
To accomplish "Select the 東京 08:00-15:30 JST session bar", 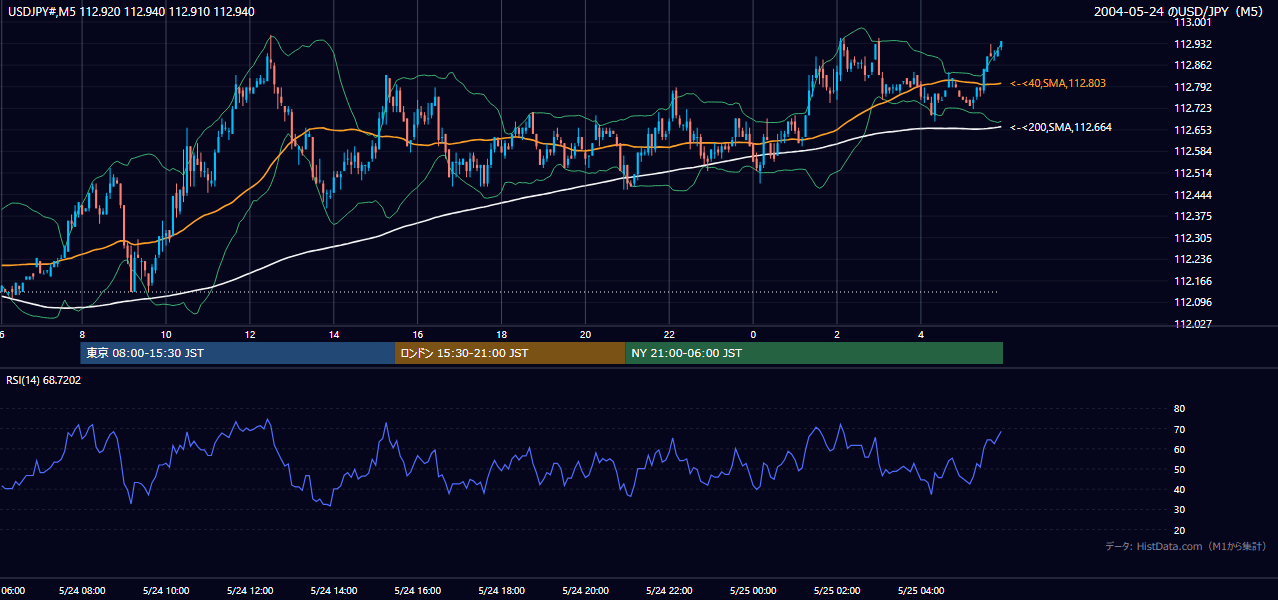I will pyautogui.click(x=238, y=353).
